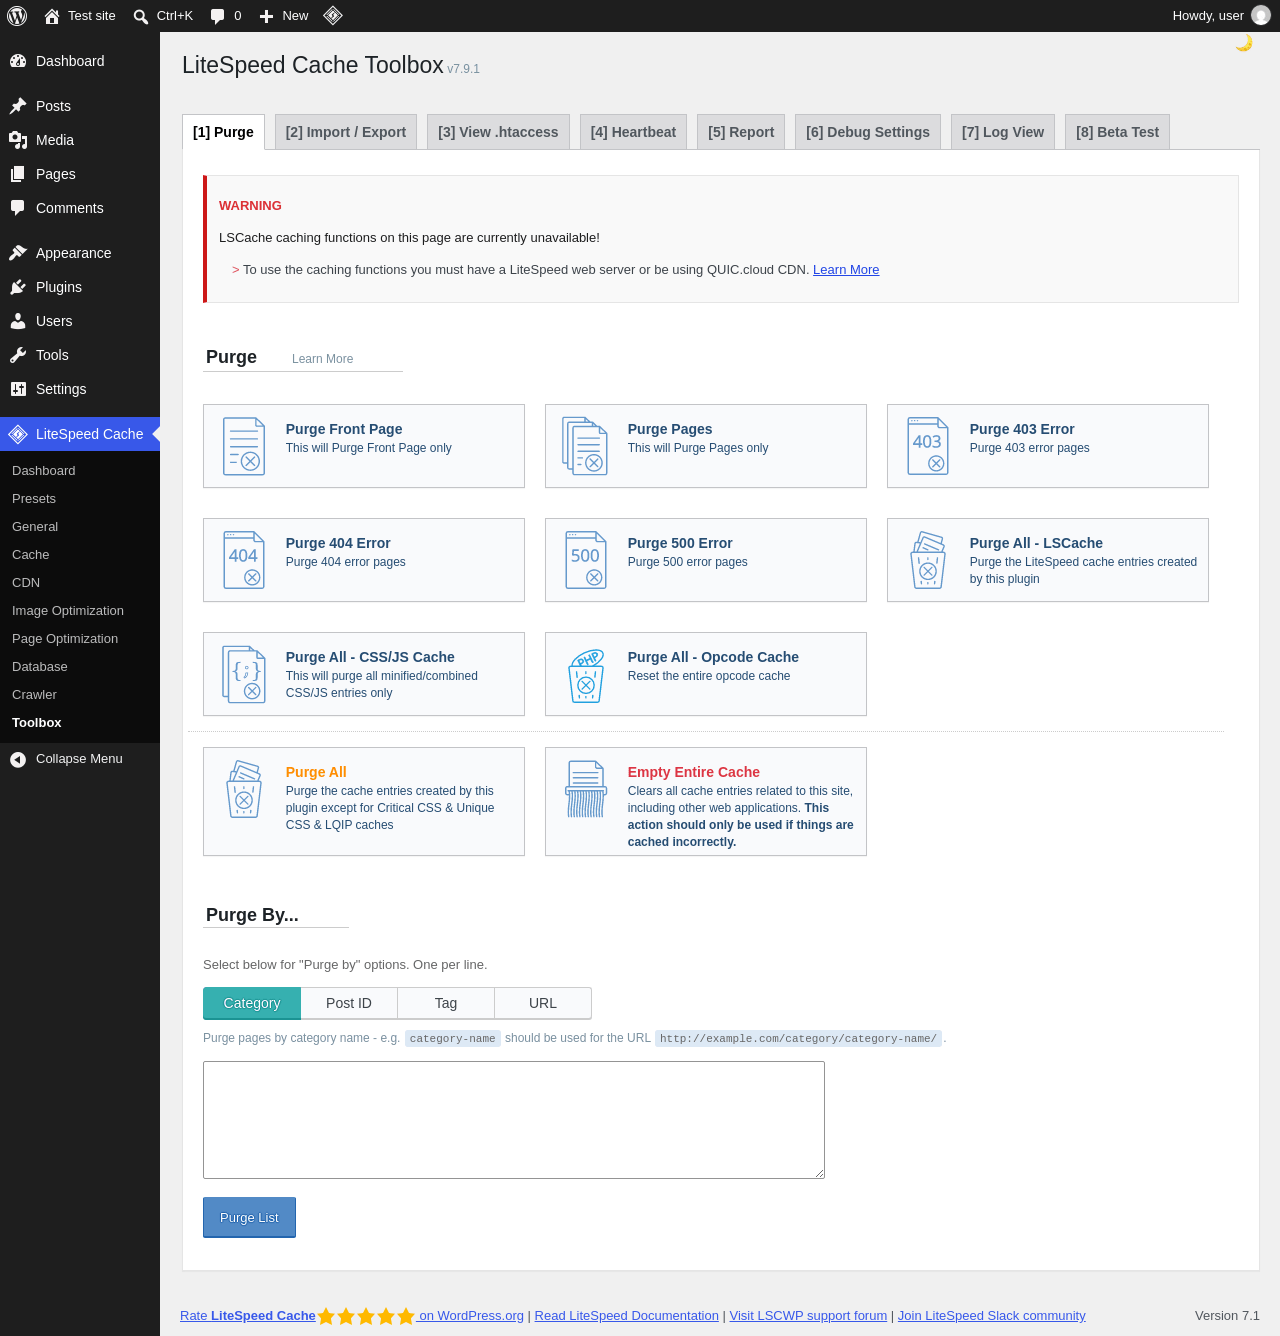This screenshot has height=1336, width=1280.
Task: Select the Post ID purge-by option
Action: [x=349, y=1003]
